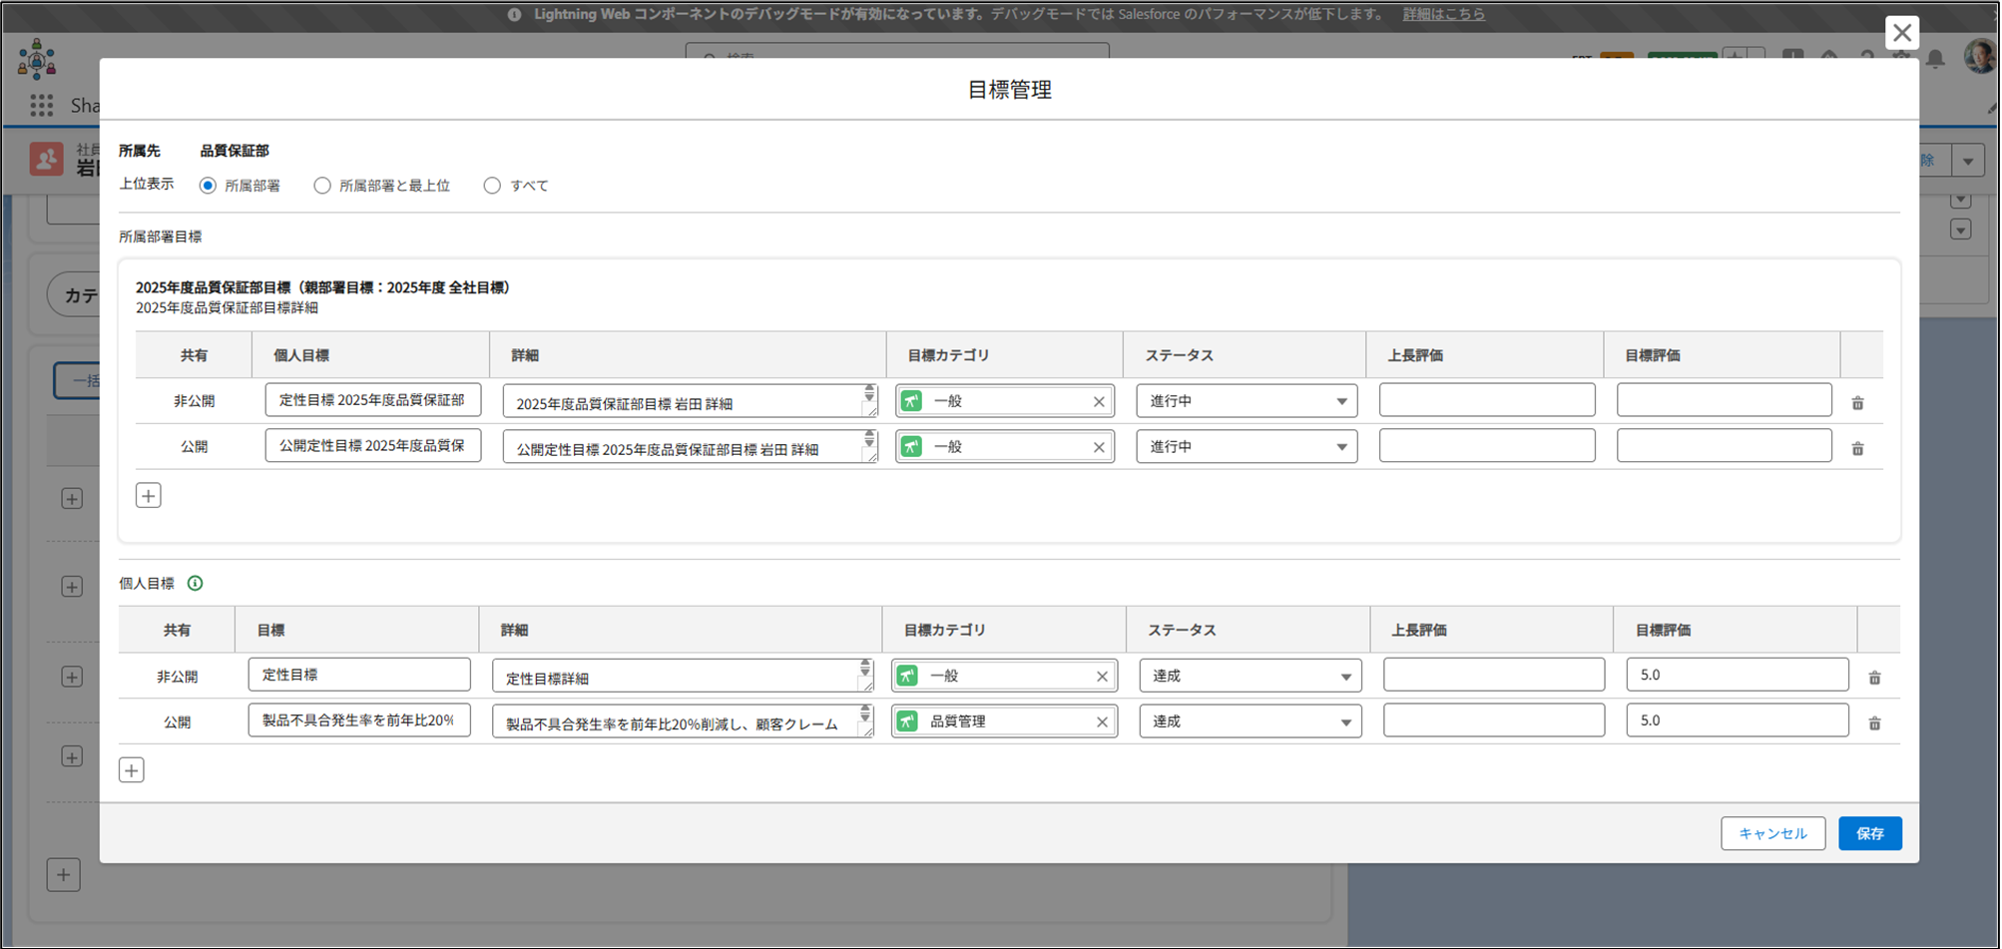2002x949 pixels.
Task: Select the すべて radio option
Action: pos(492,186)
